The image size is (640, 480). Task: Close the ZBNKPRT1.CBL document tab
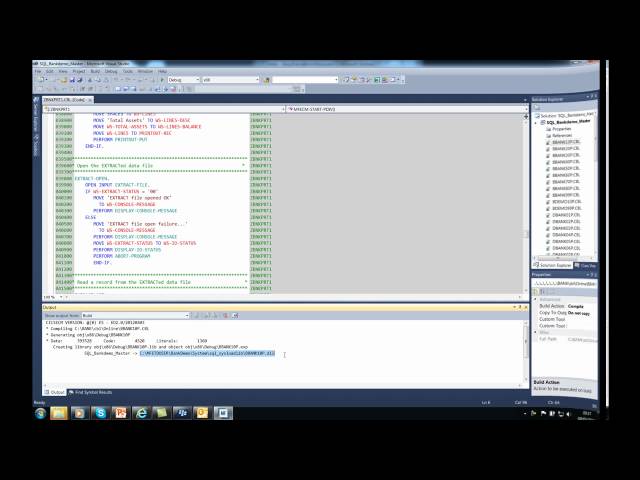90,100
